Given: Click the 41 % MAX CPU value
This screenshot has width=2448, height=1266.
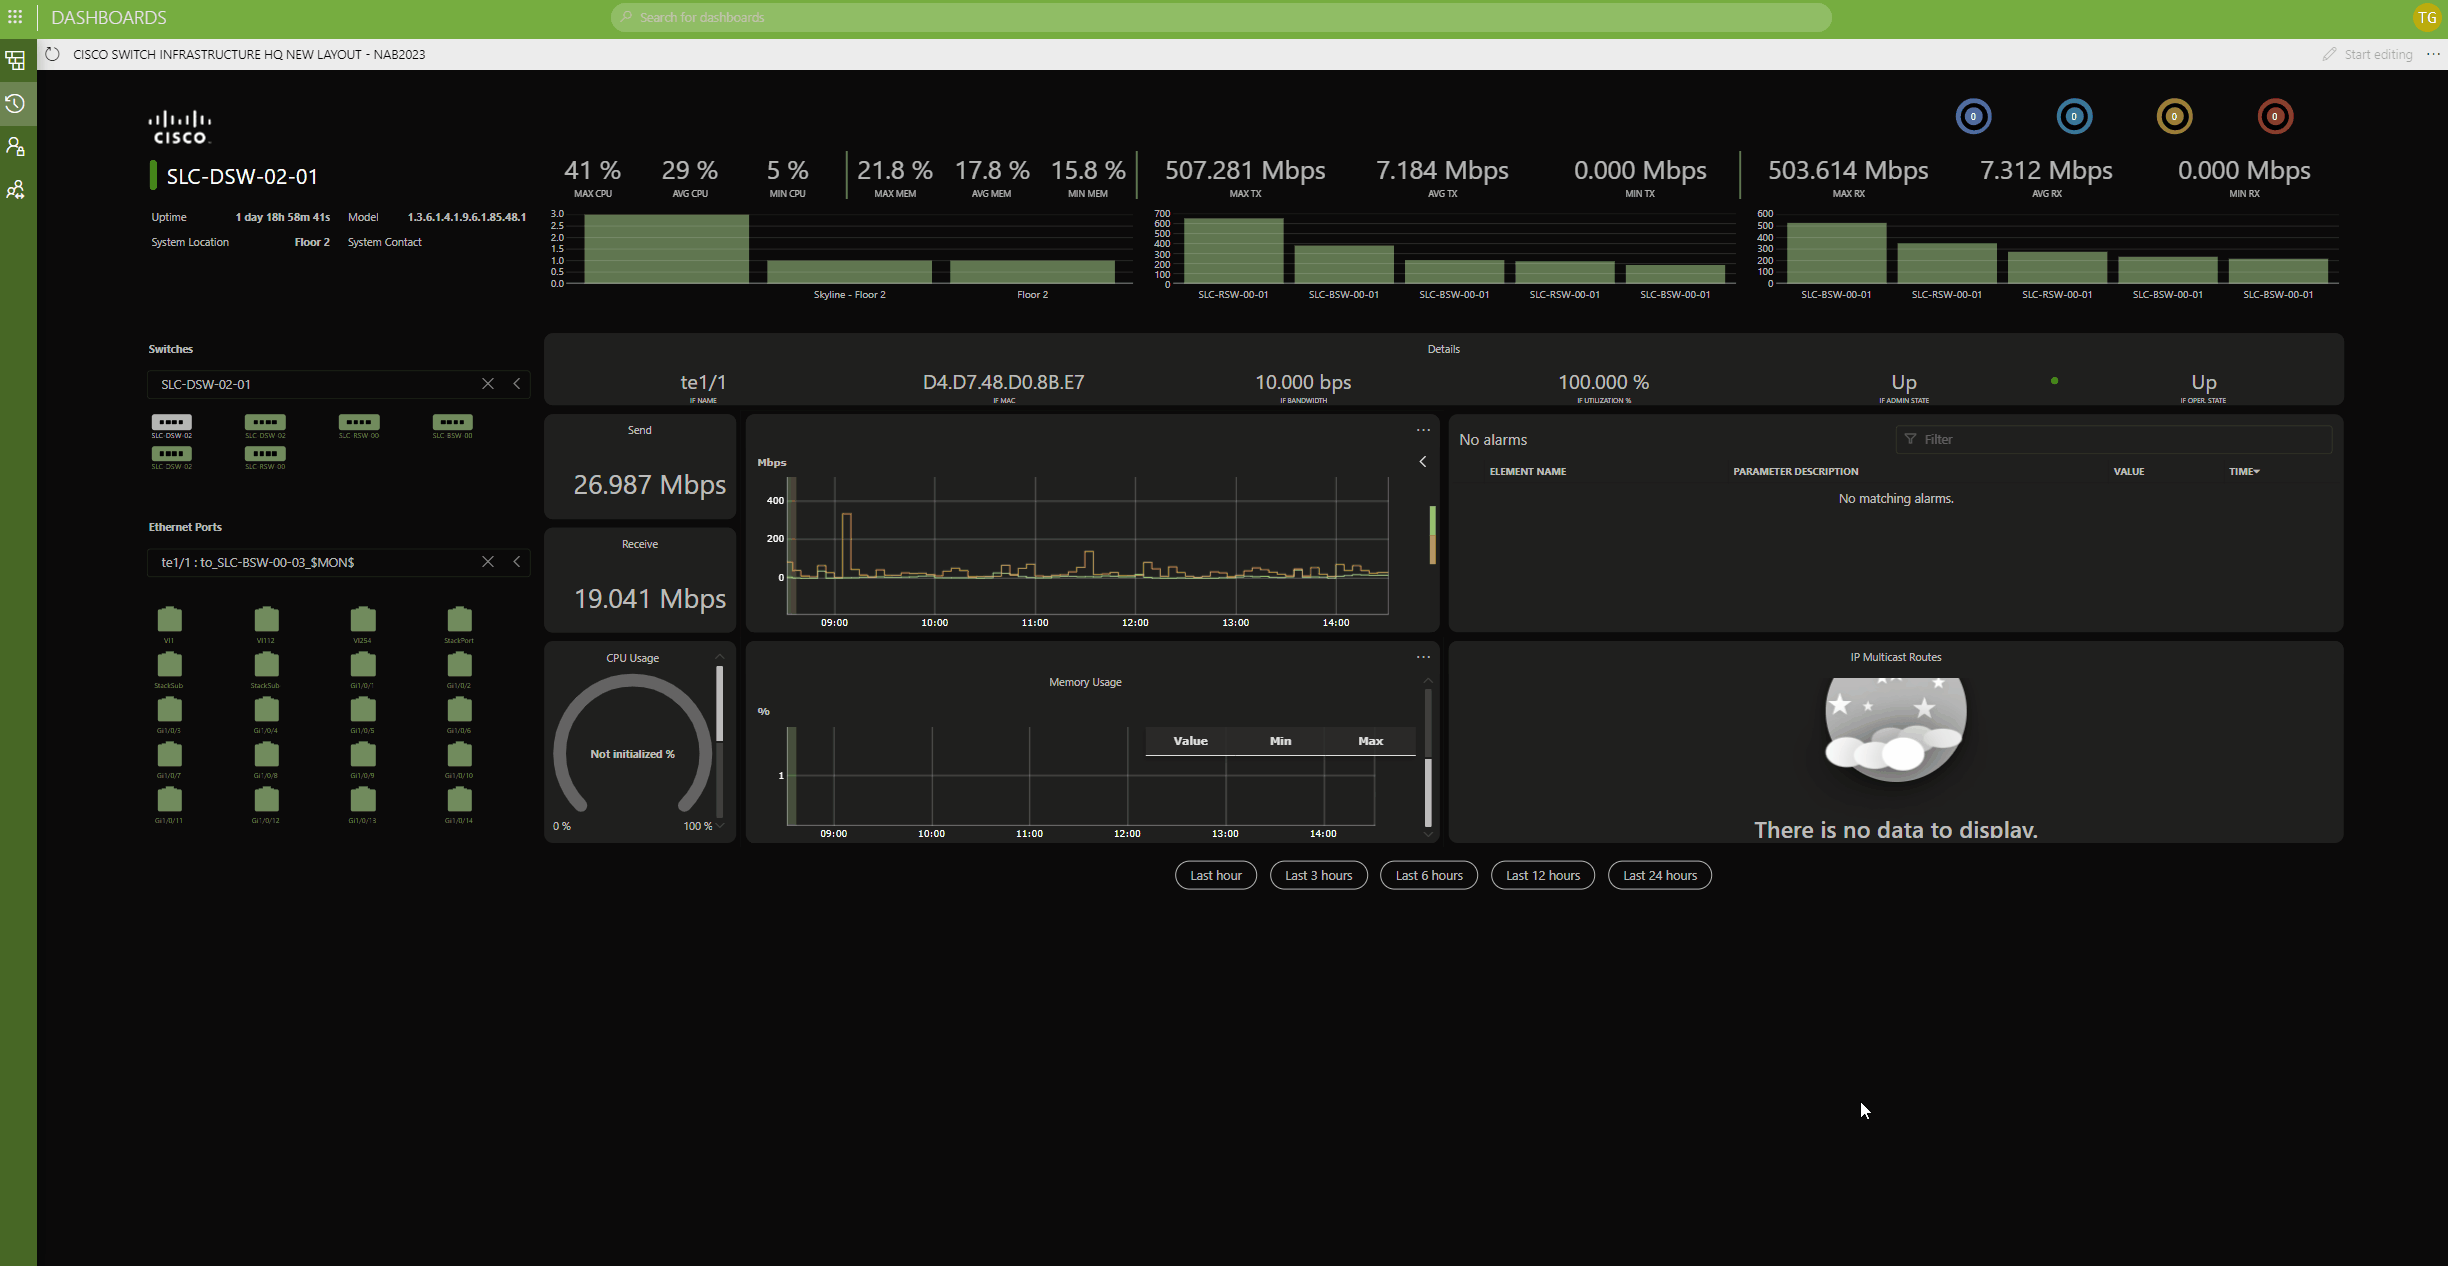Looking at the screenshot, I should click(592, 170).
